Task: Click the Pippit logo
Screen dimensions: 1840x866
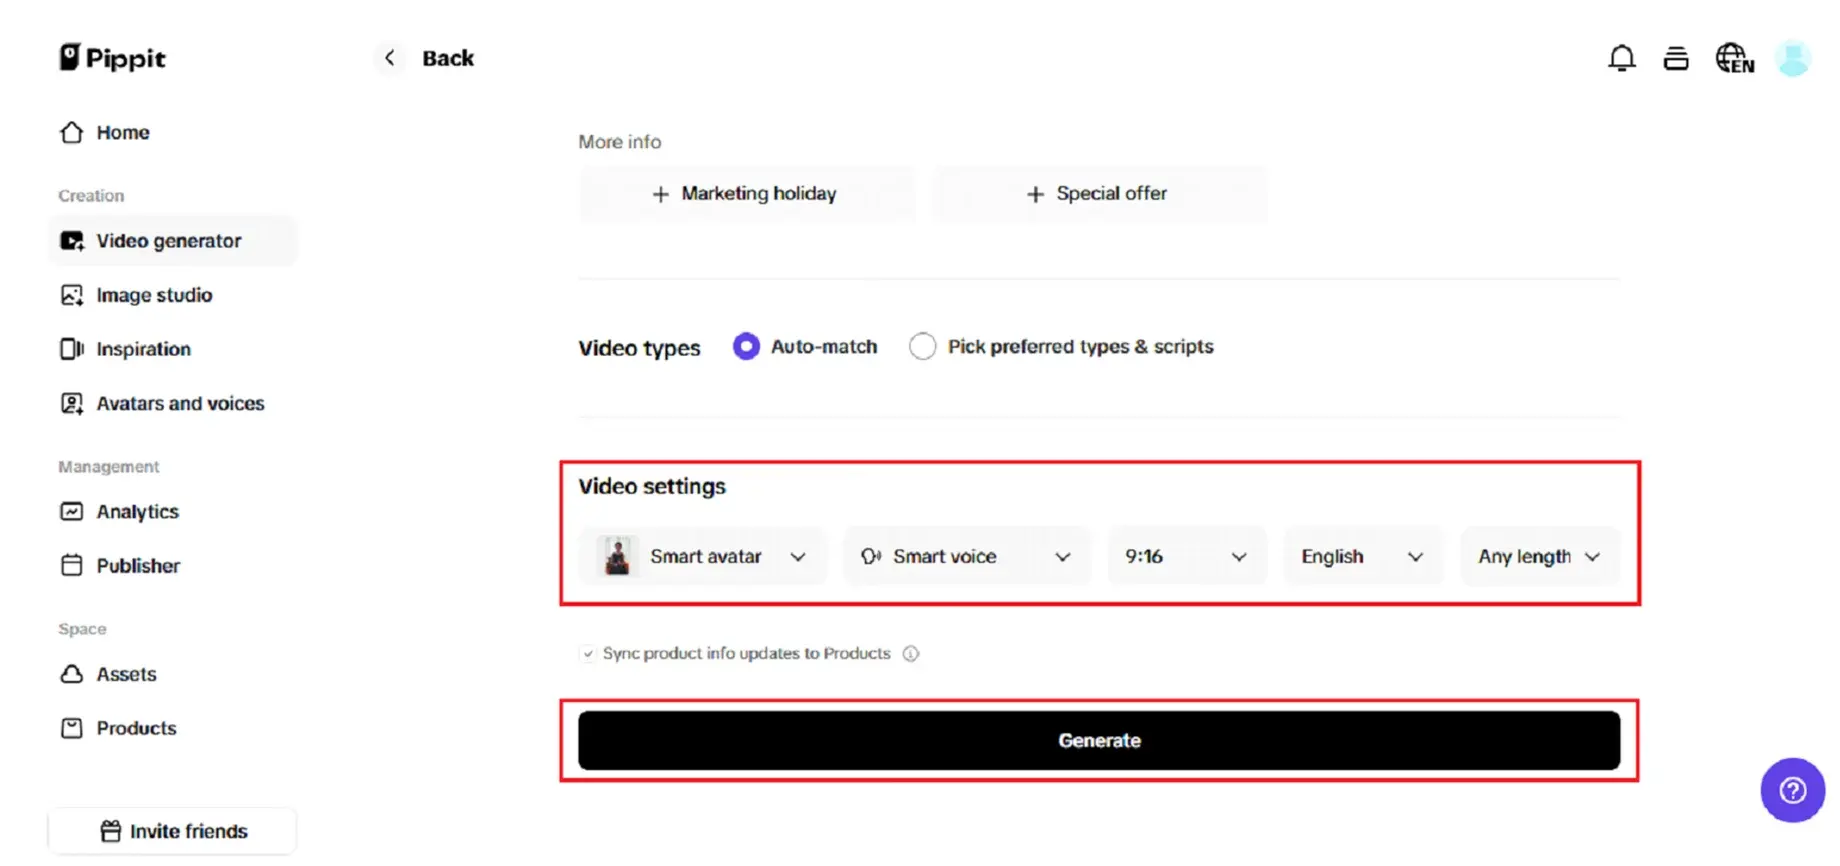Action: (112, 58)
